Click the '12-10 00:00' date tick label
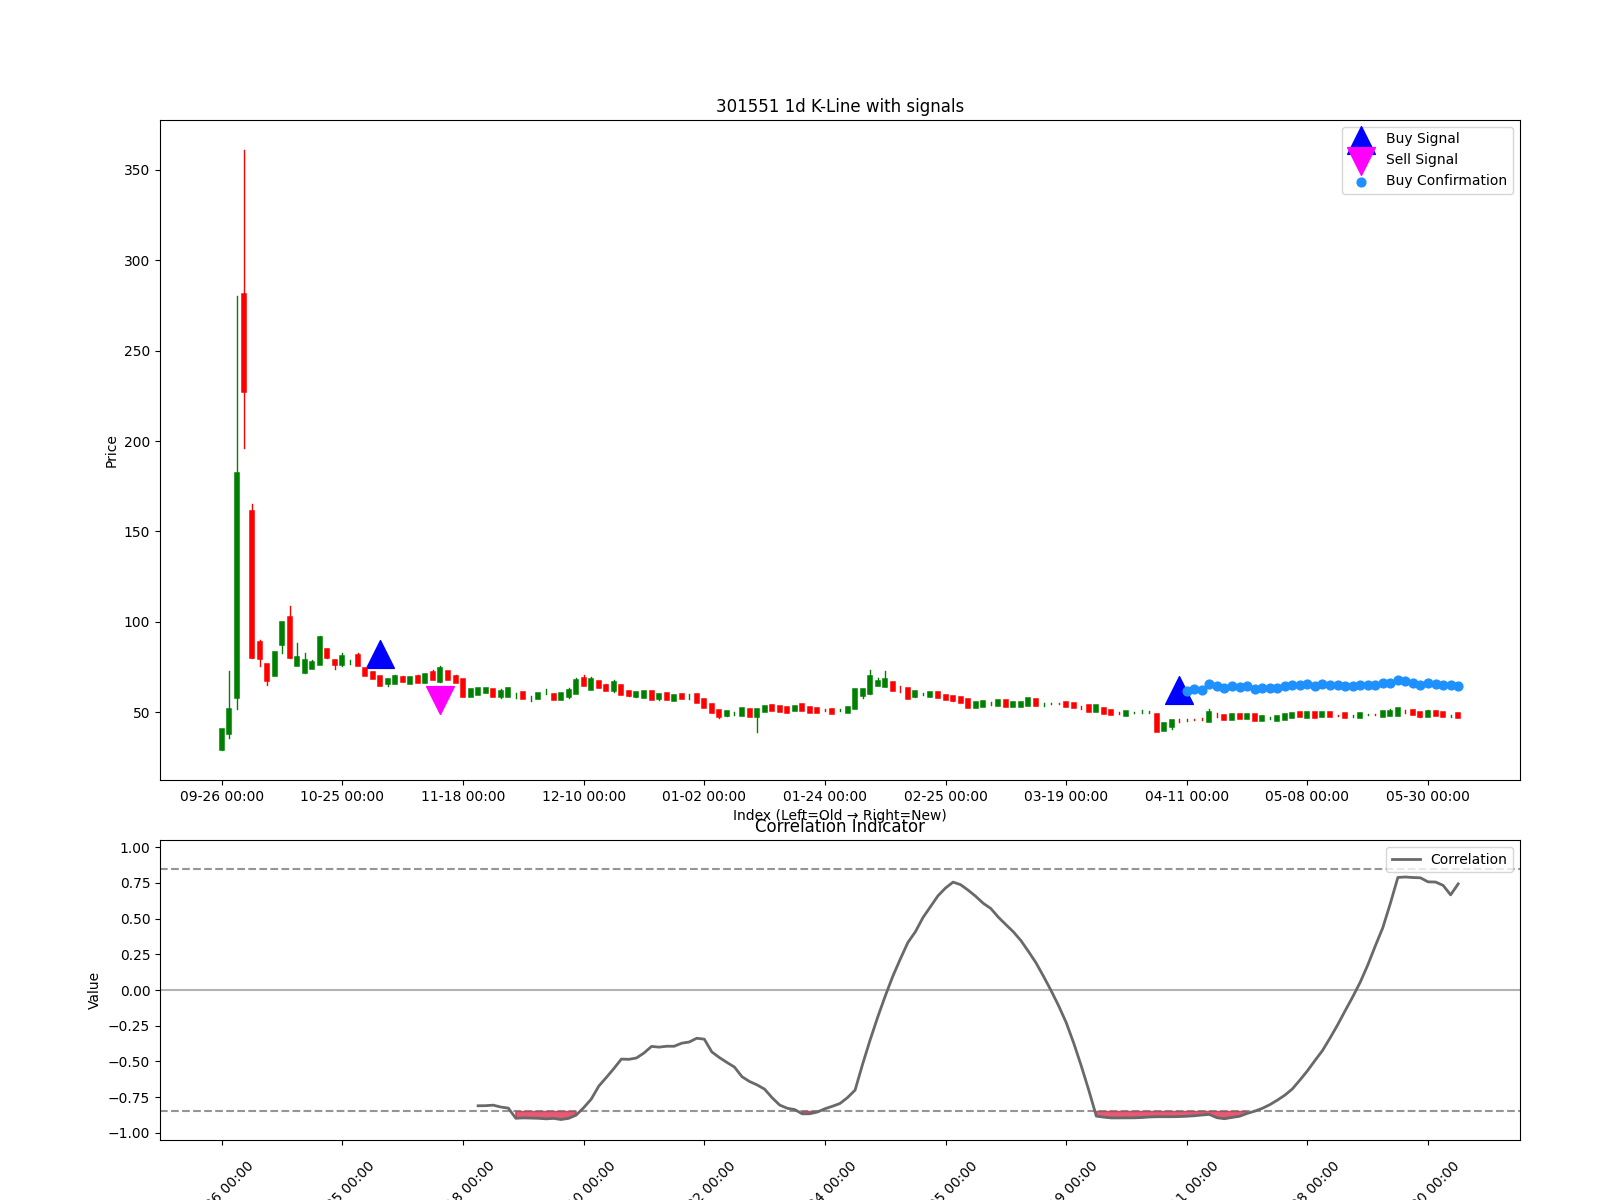This screenshot has height=1200, width=1600. coord(584,797)
